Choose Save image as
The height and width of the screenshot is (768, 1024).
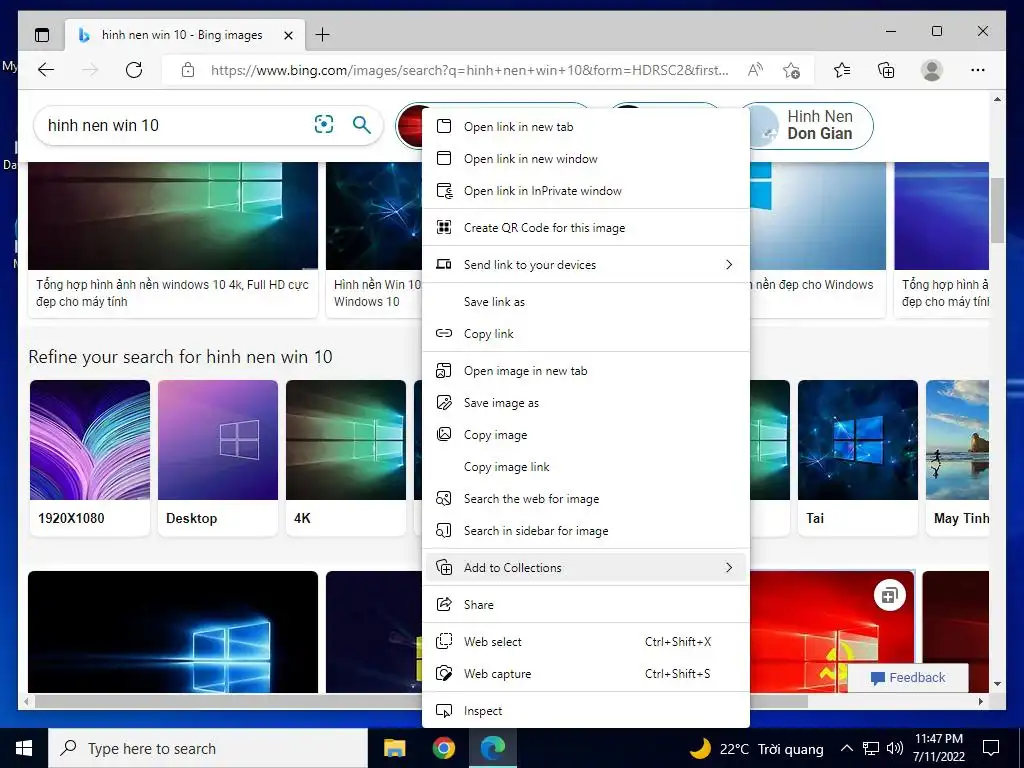coord(586,403)
